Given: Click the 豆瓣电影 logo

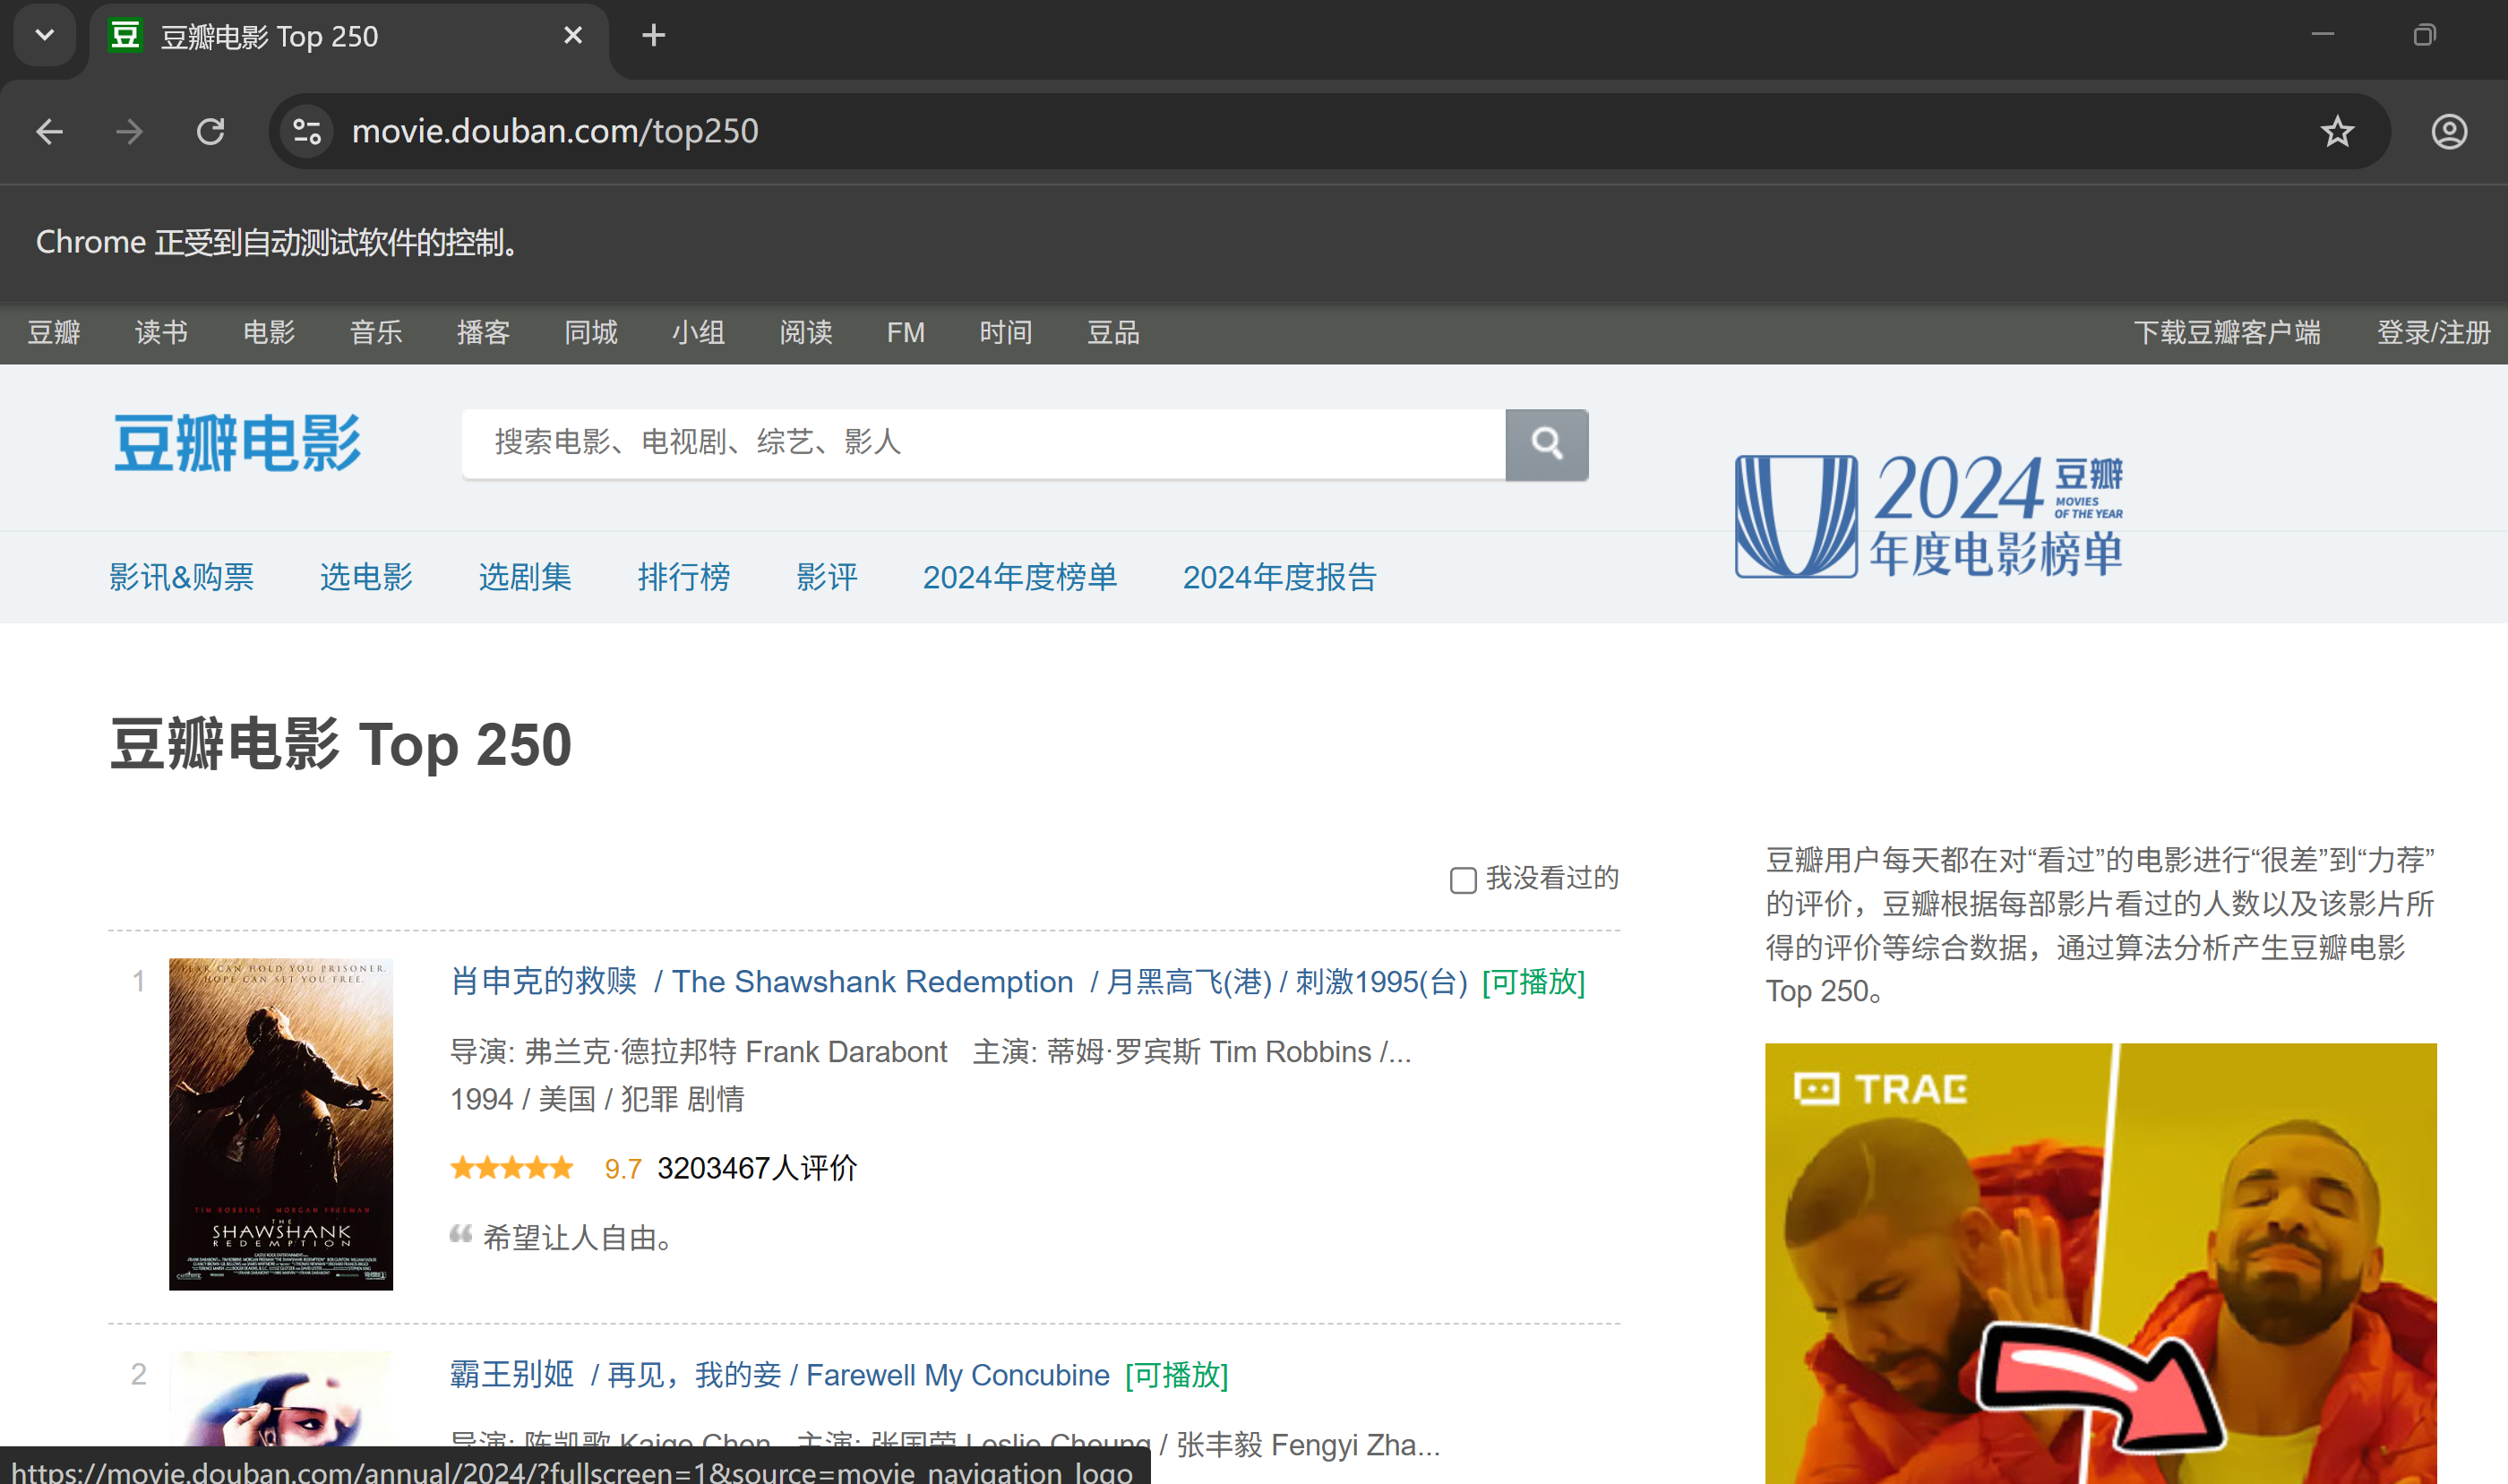Looking at the screenshot, I should click(237, 443).
